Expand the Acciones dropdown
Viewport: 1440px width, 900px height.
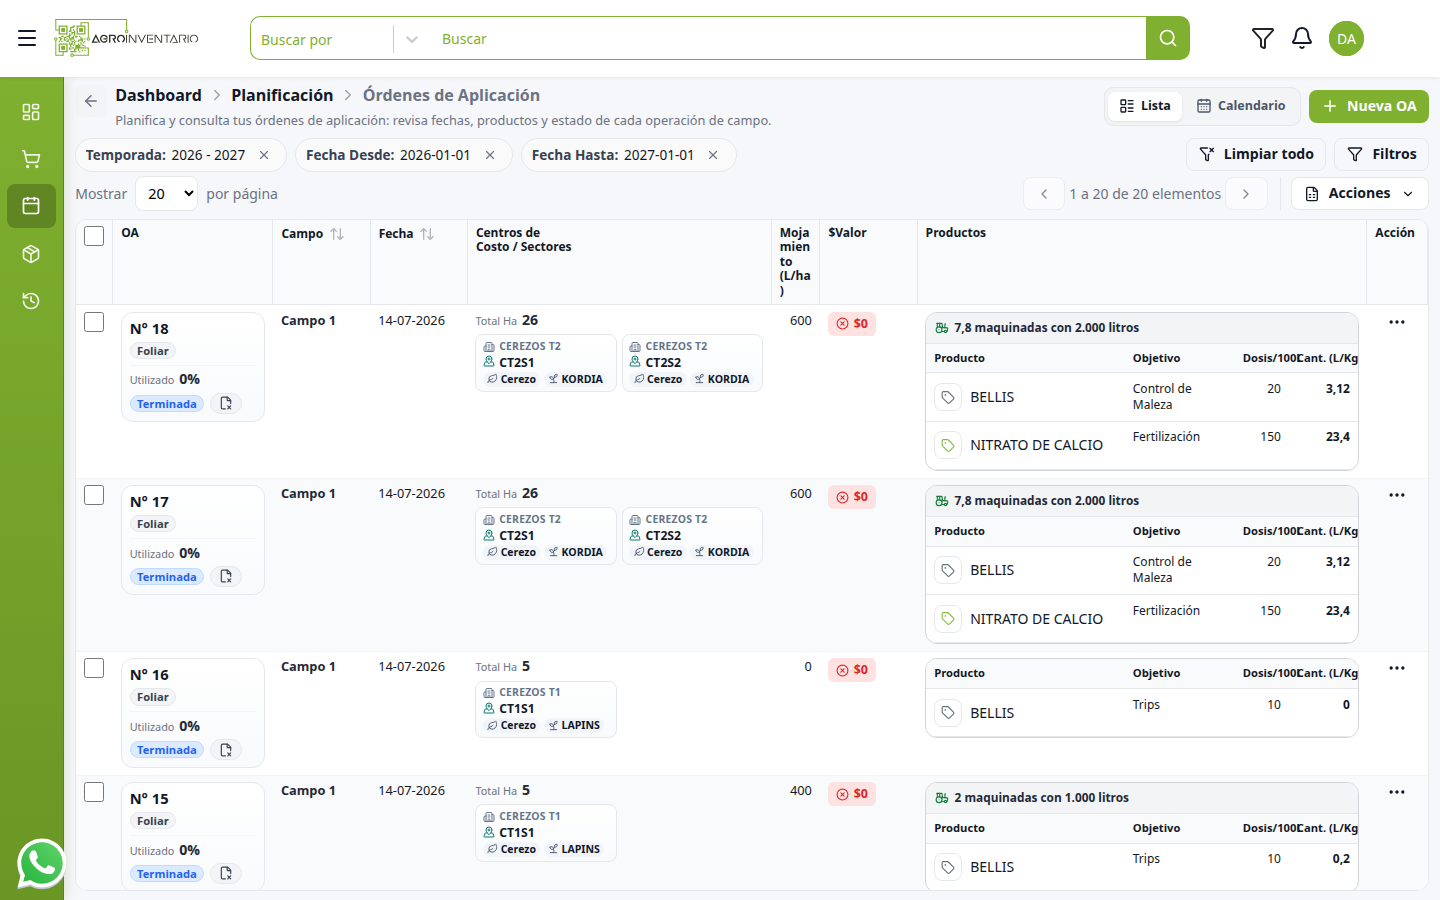coord(1360,193)
